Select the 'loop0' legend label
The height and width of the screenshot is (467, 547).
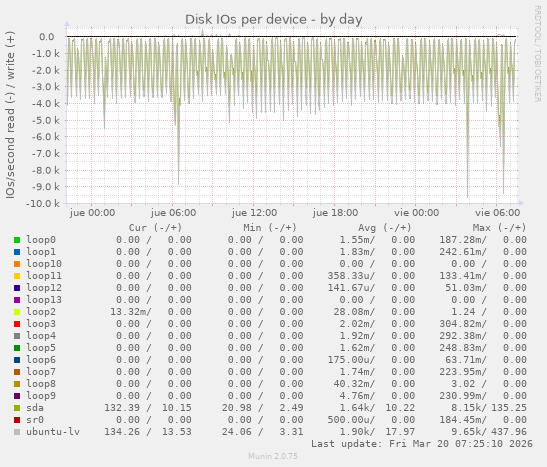(x=41, y=240)
